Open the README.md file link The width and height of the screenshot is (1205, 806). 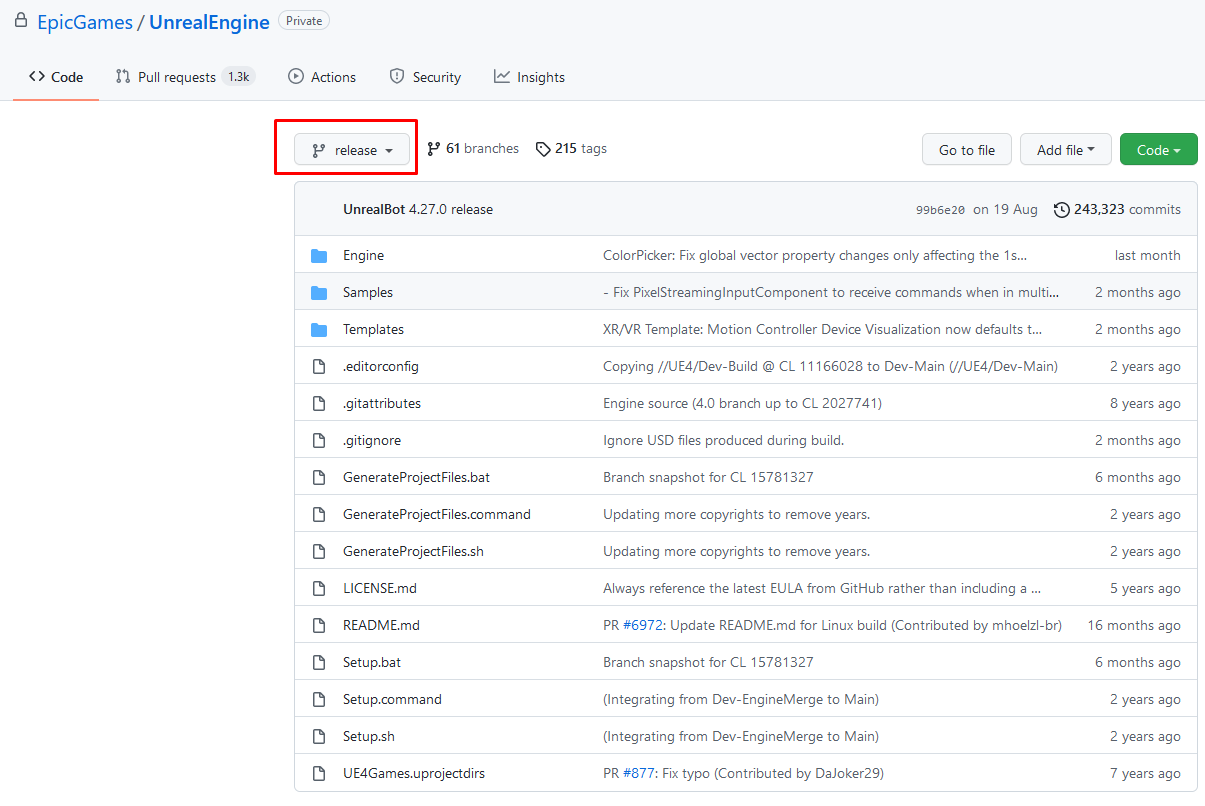pyautogui.click(x=381, y=626)
